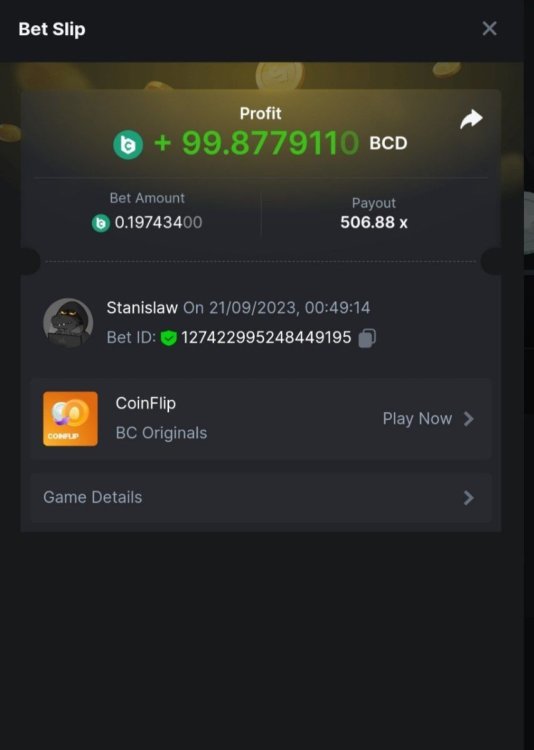Click the CoinFlip game title
The width and height of the screenshot is (534, 750).
coord(145,404)
